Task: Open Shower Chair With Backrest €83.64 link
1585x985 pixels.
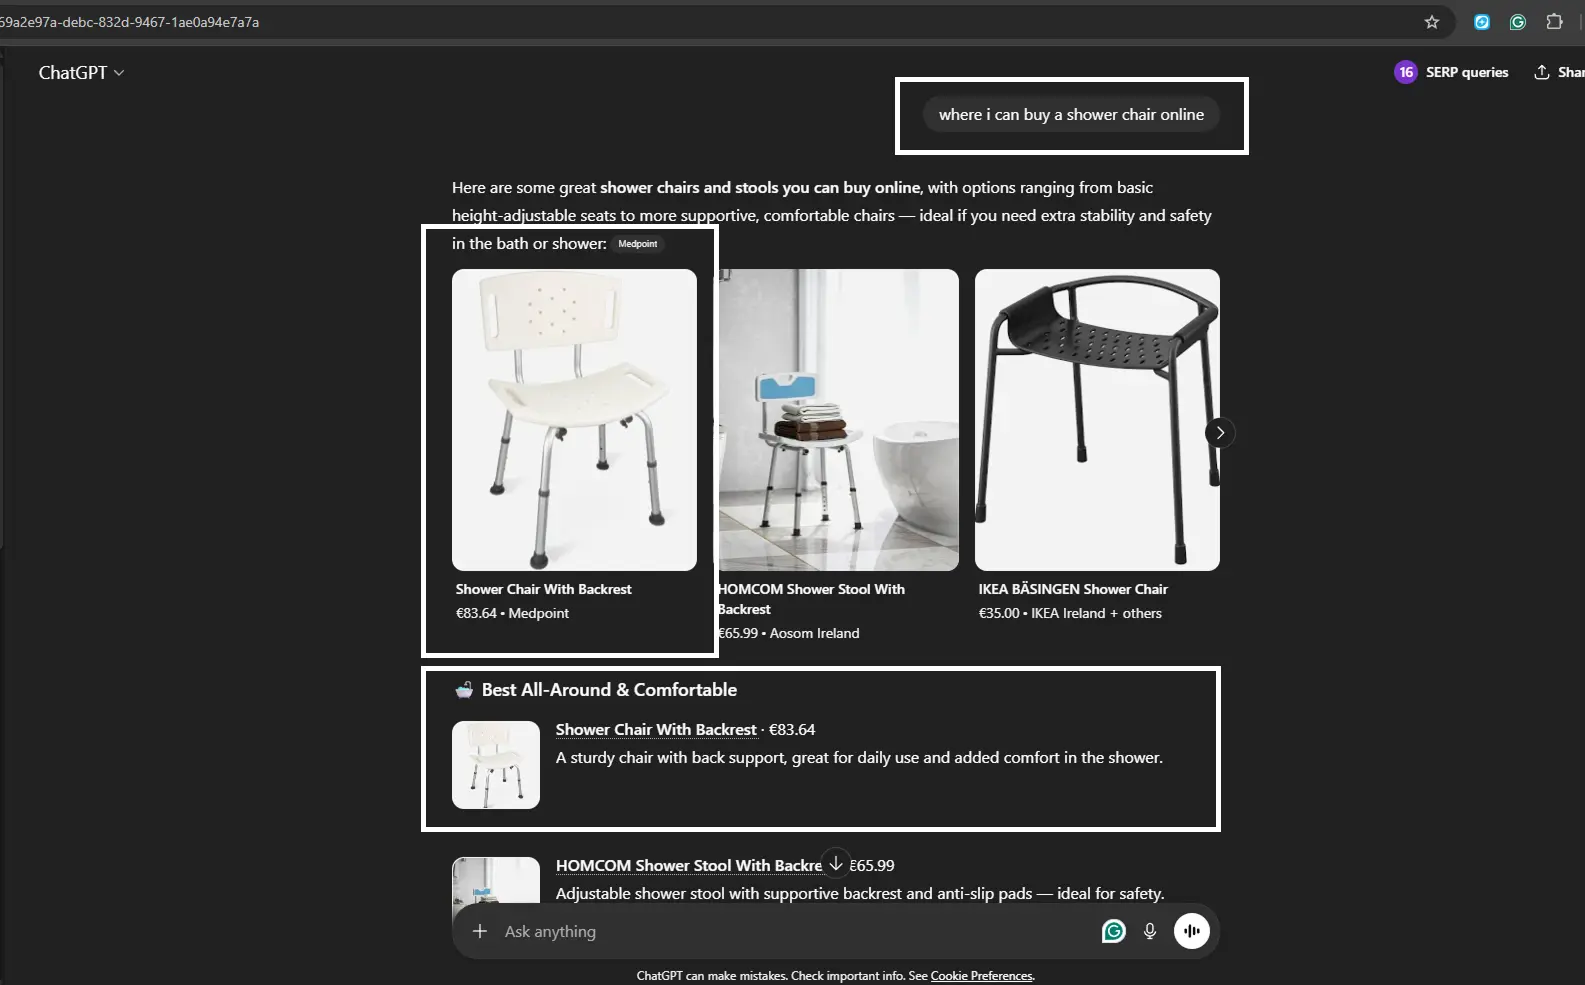Action: (656, 730)
